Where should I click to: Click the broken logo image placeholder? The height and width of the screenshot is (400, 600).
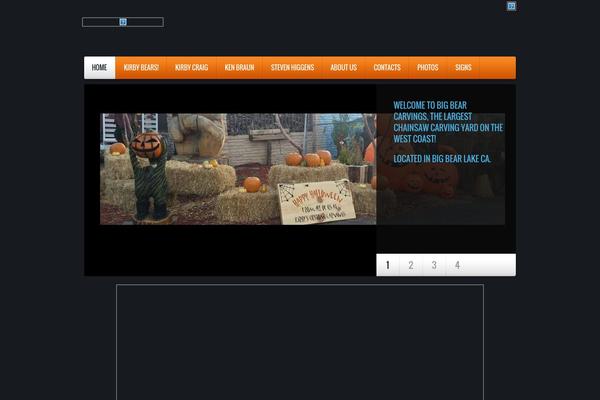point(123,22)
